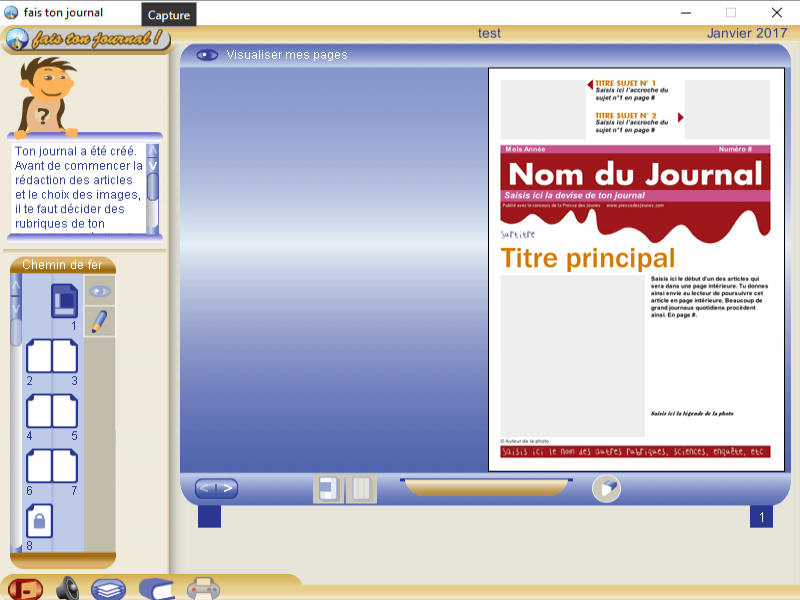This screenshot has width=800, height=600.
Task: Switch to single page view mode
Action: click(x=328, y=489)
